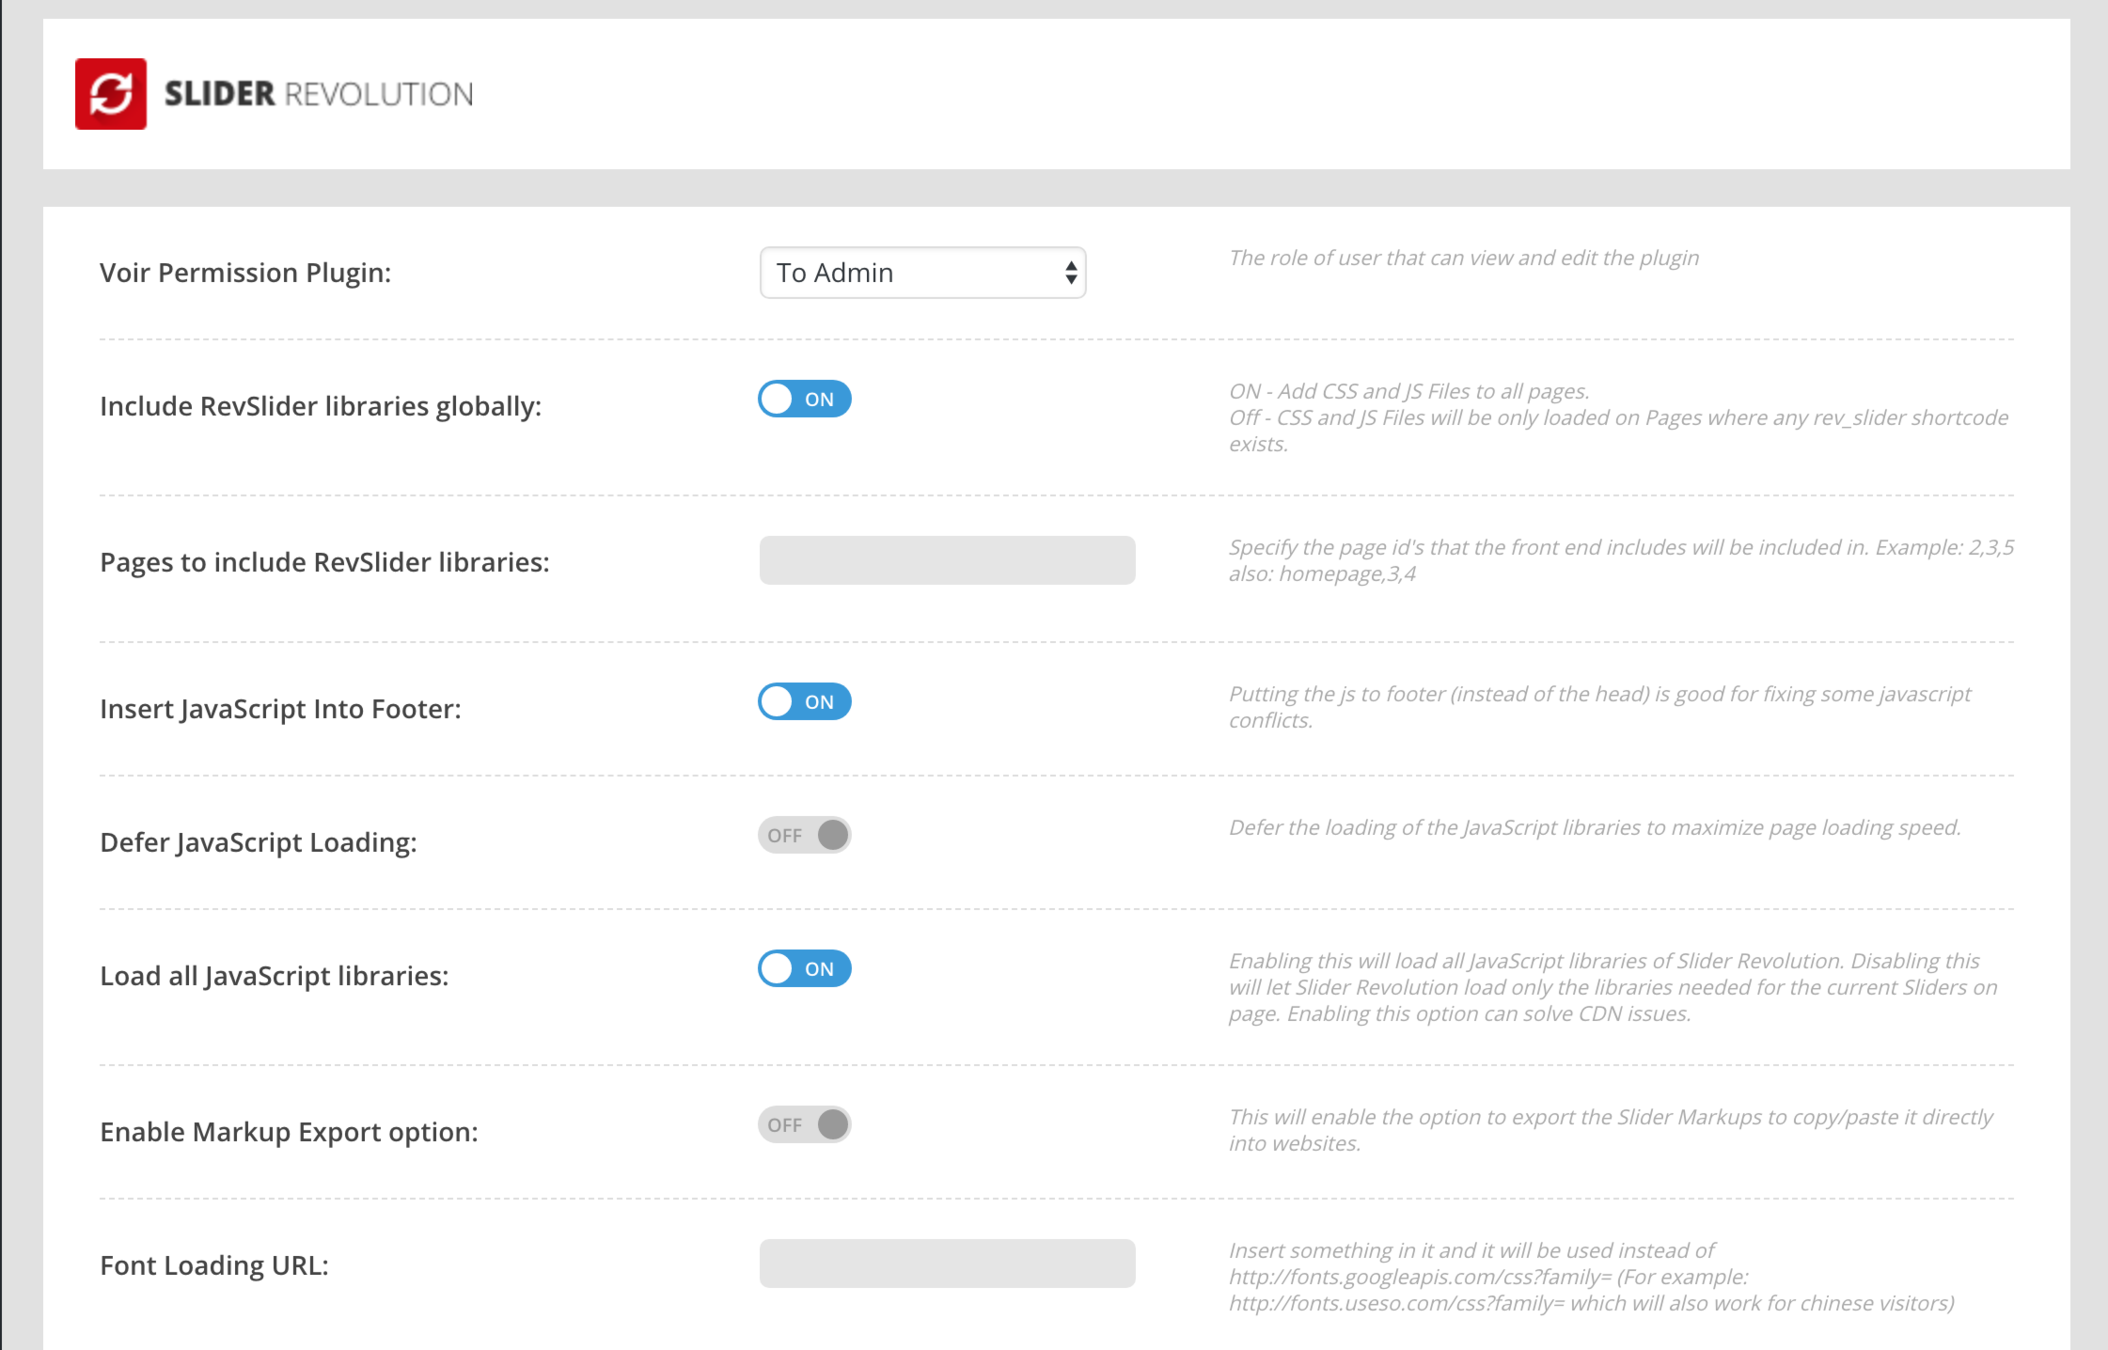Click the Pages to include RevSlider libraries field
The height and width of the screenshot is (1350, 2108).
pos(946,560)
